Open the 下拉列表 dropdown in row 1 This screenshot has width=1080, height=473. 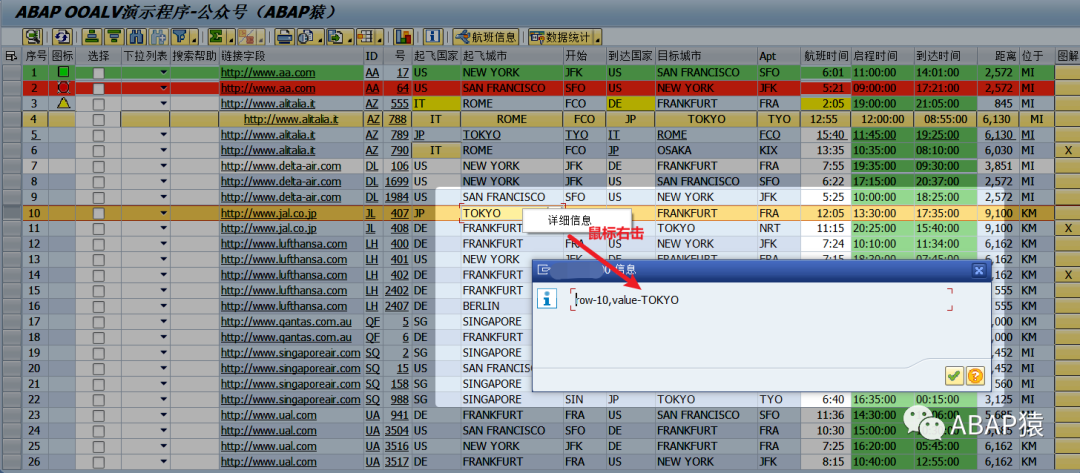tap(163, 72)
